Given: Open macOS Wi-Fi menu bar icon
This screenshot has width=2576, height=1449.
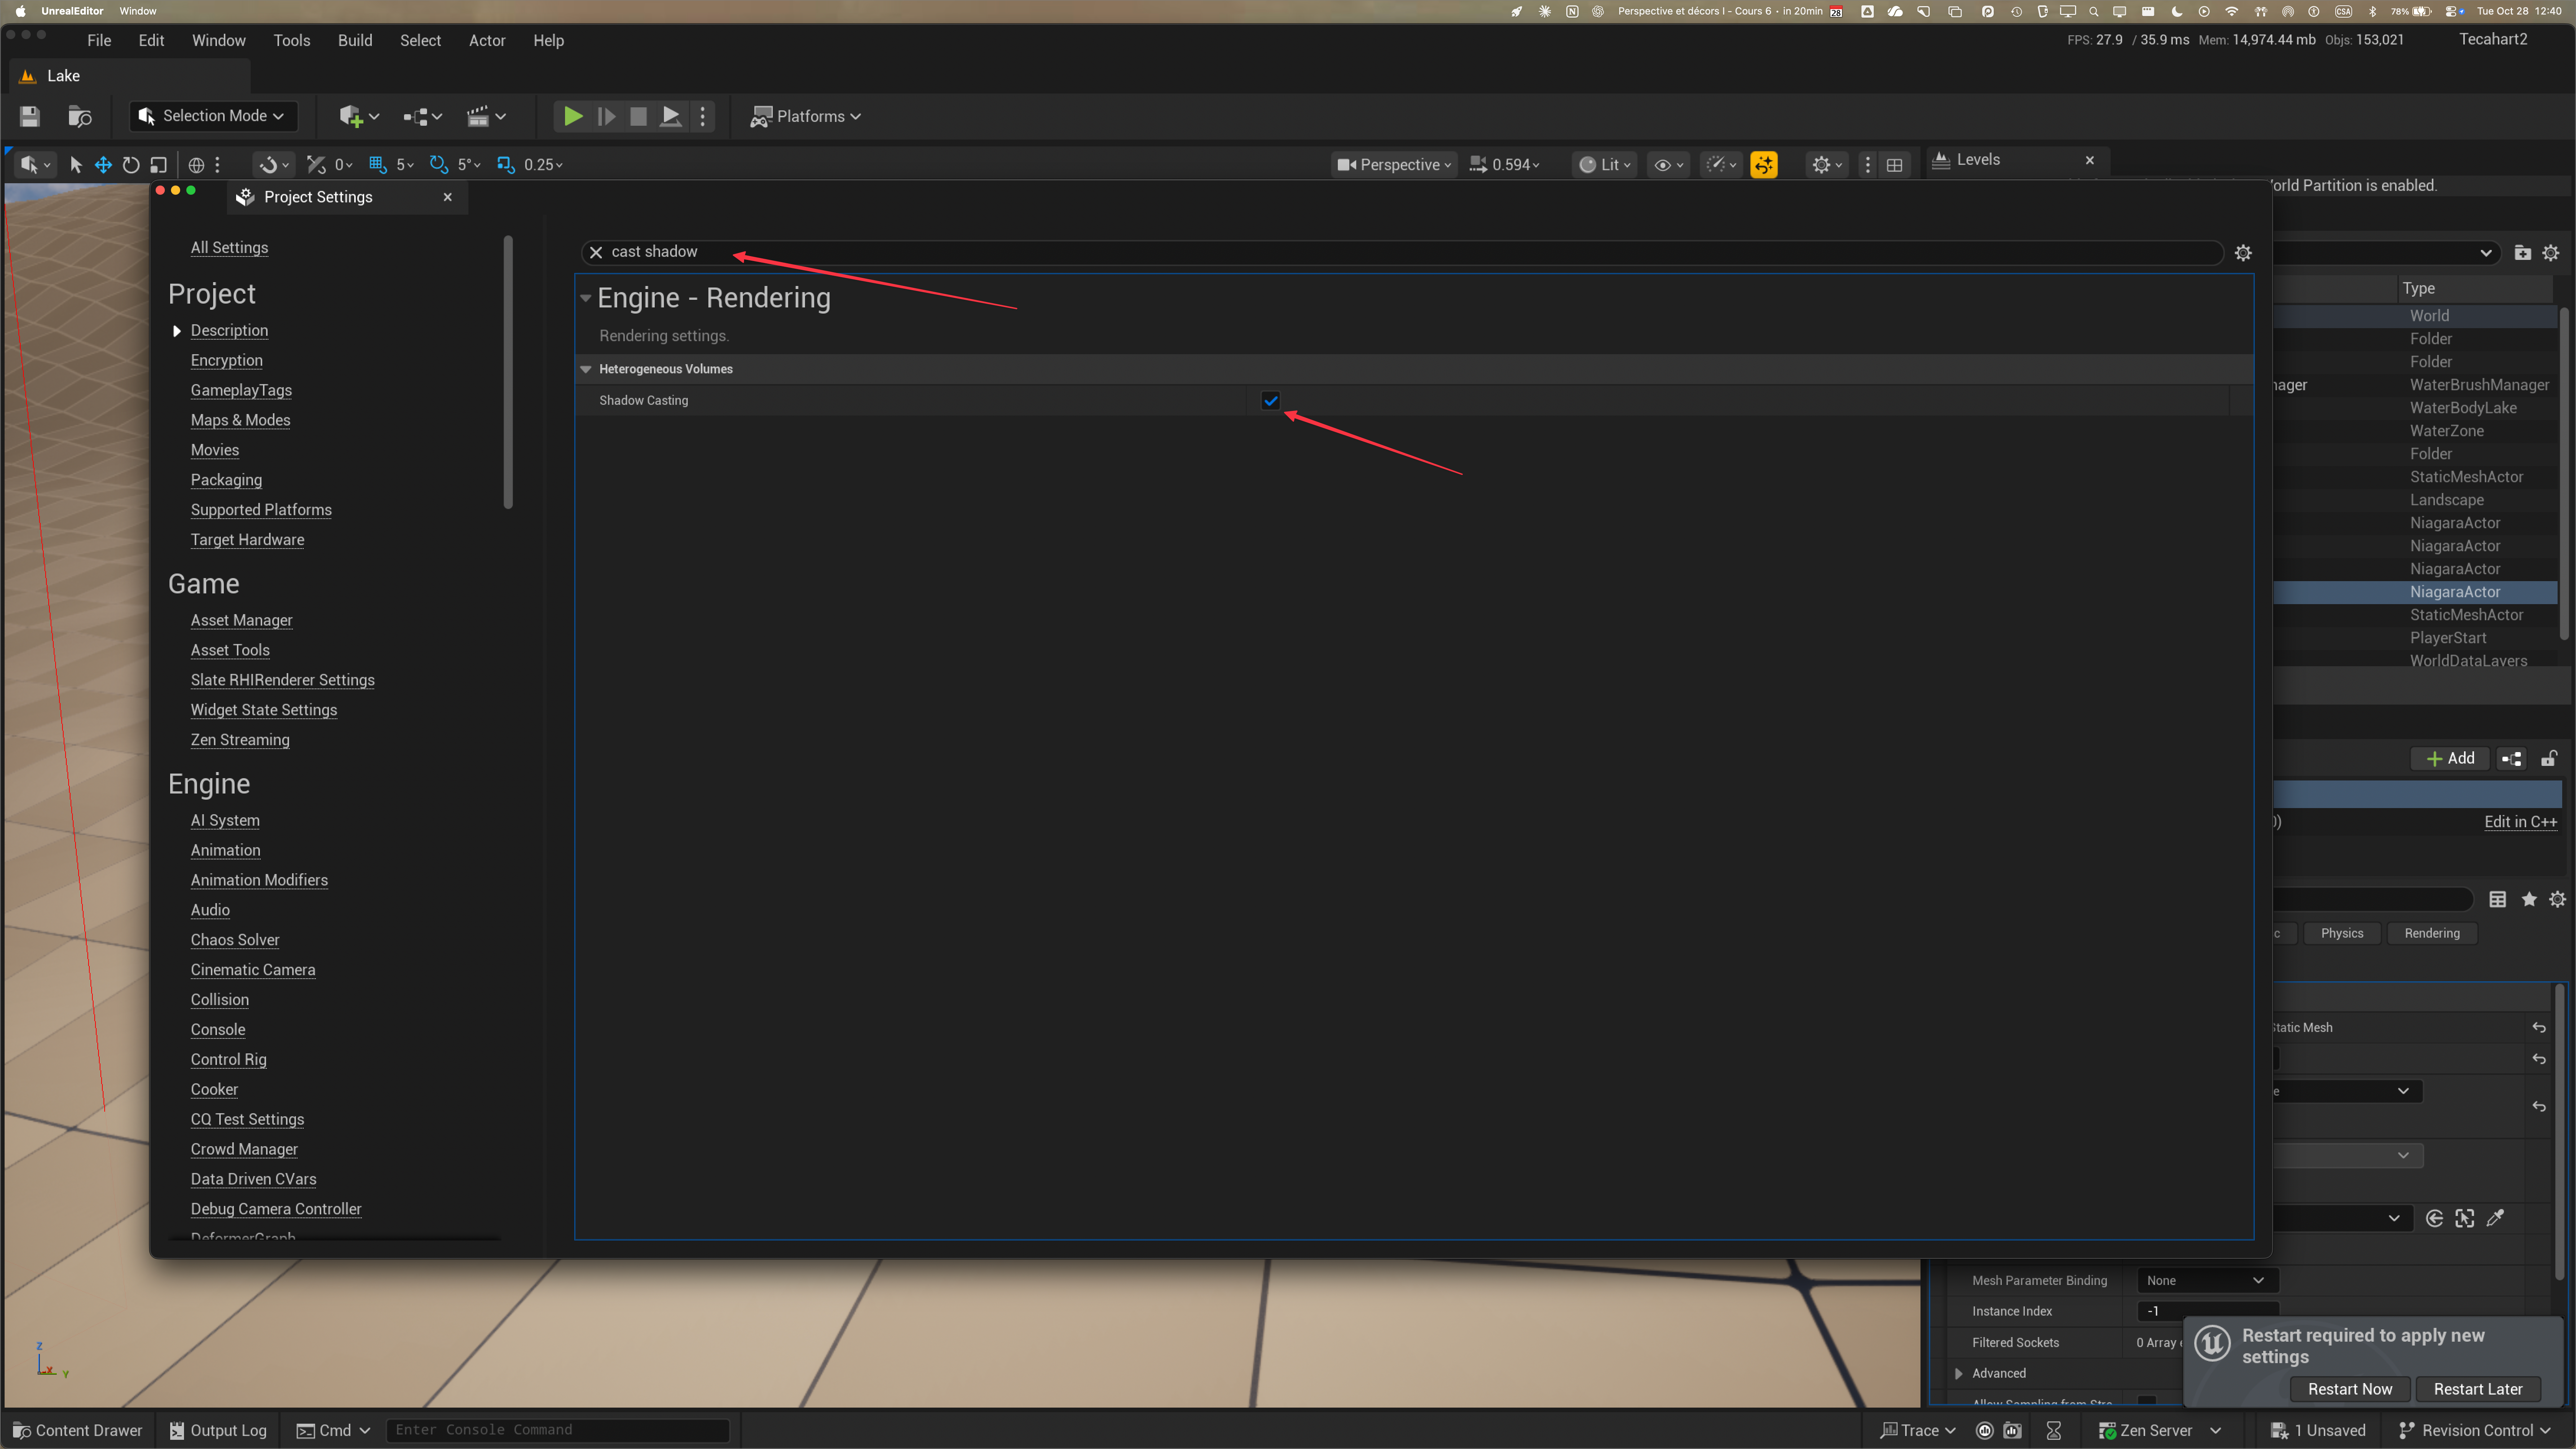Looking at the screenshot, I should (2232, 11).
